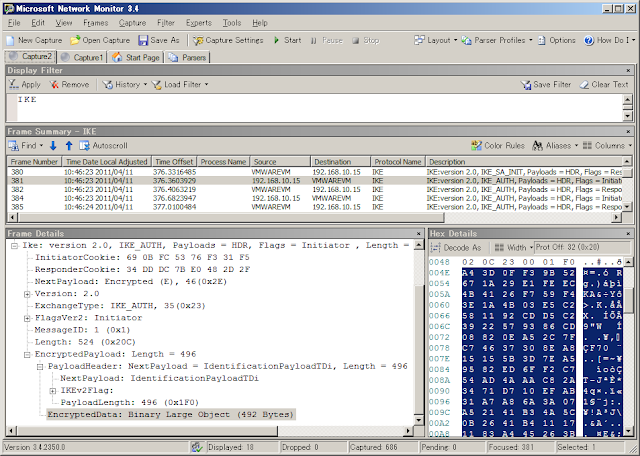This screenshot has height=456, width=640.
Task: Click the Source column header
Action: [x=280, y=162]
